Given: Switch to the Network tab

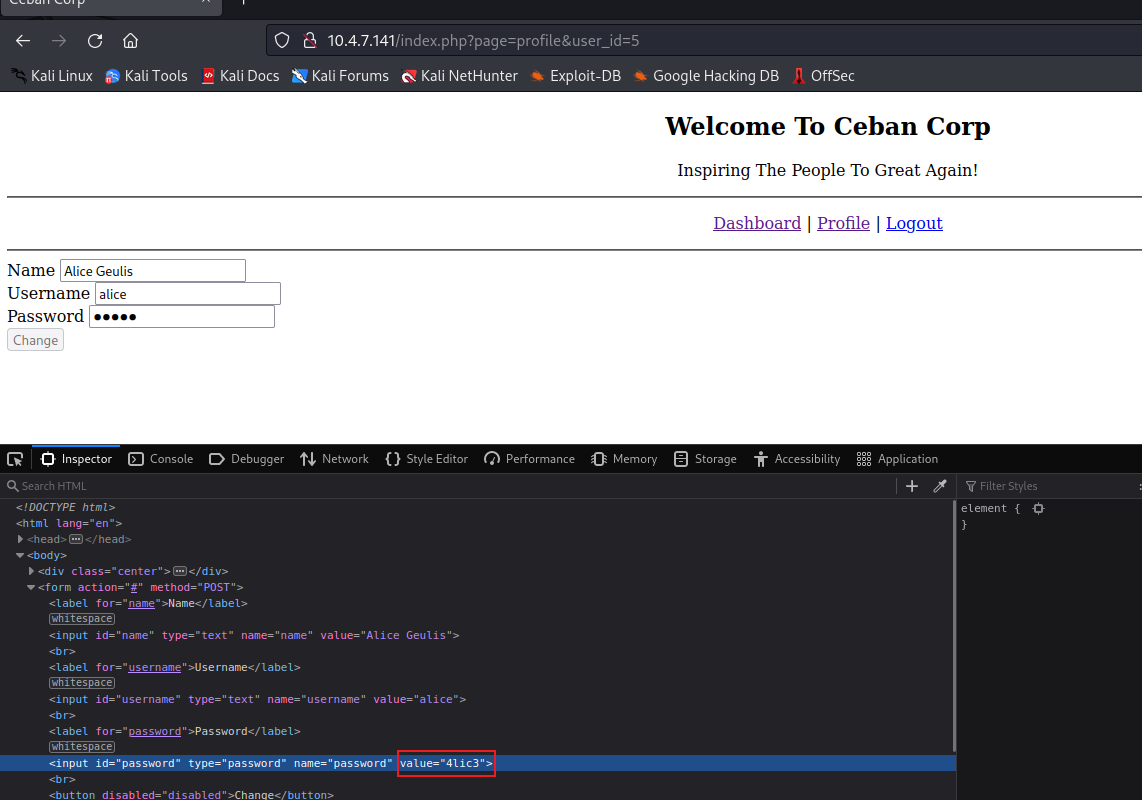Looking at the screenshot, I should click(x=334, y=459).
